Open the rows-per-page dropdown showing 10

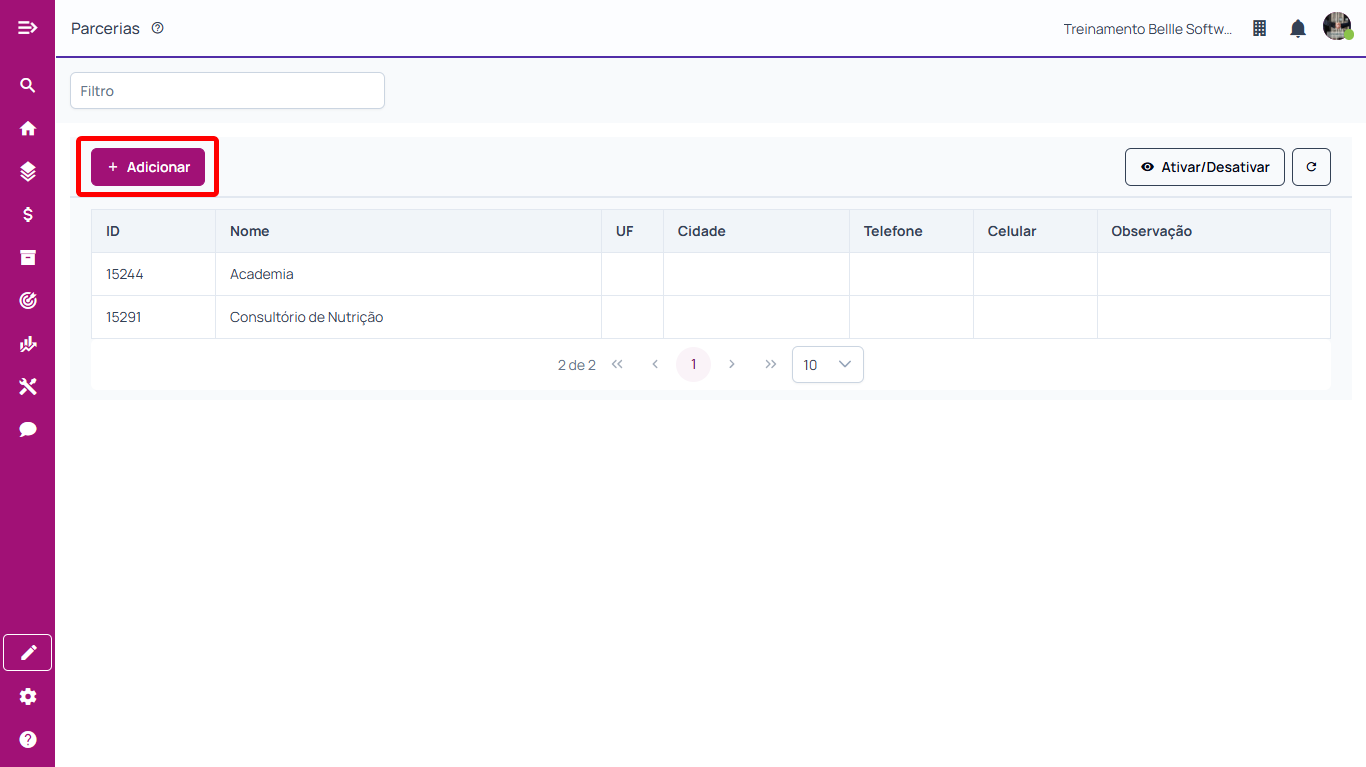pos(827,365)
